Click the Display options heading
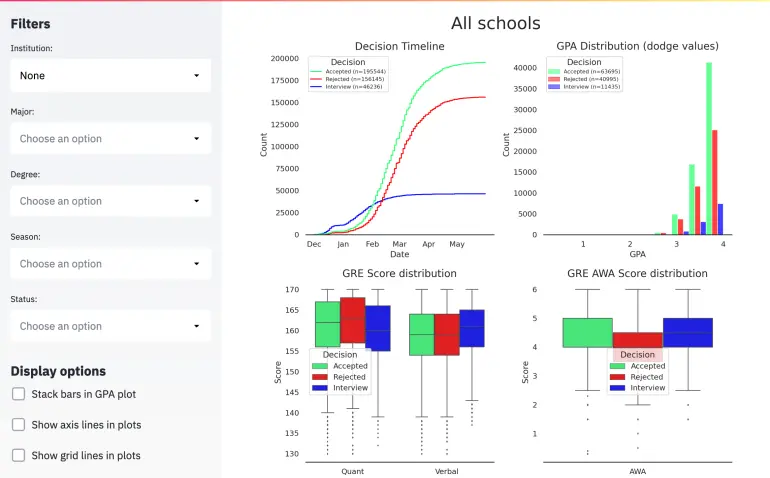The width and height of the screenshot is (770, 478). (x=58, y=371)
